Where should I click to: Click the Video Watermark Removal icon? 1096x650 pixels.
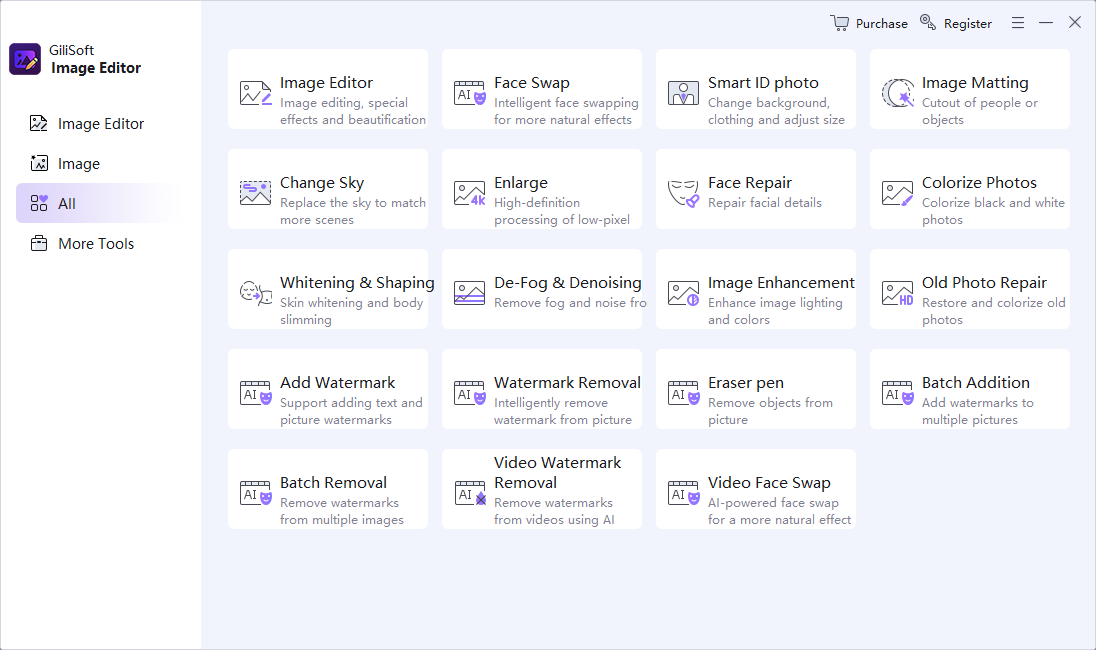click(x=470, y=493)
